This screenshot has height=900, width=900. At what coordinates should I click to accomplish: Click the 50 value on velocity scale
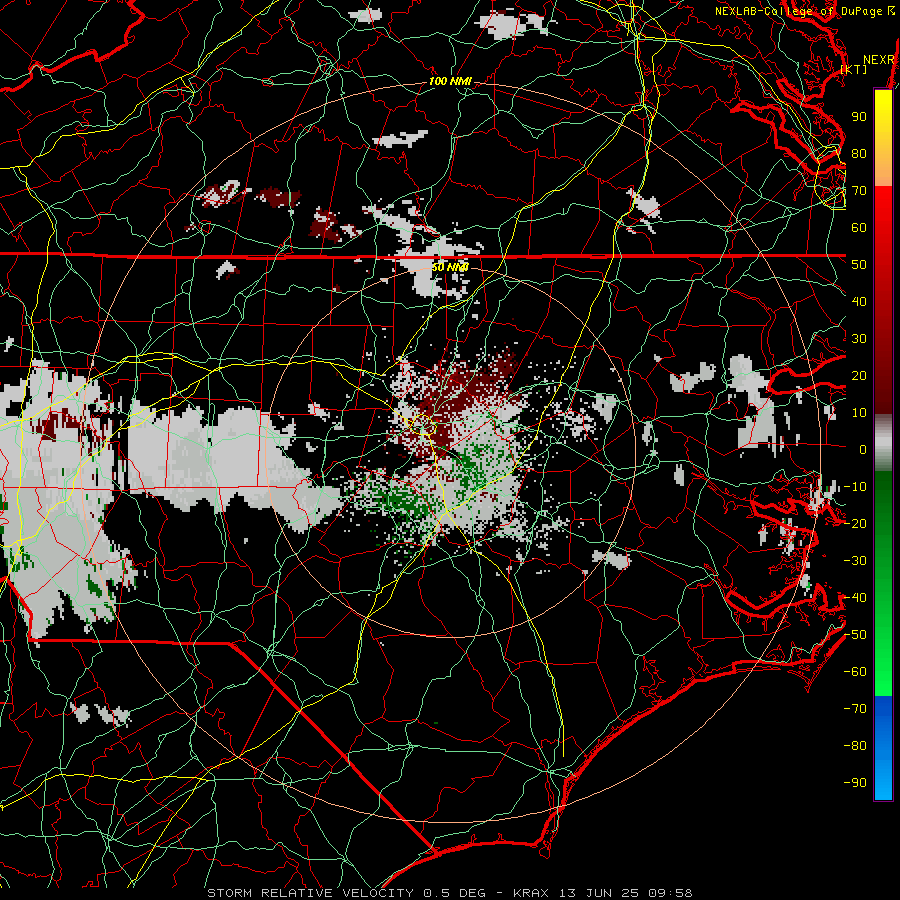[859, 265]
